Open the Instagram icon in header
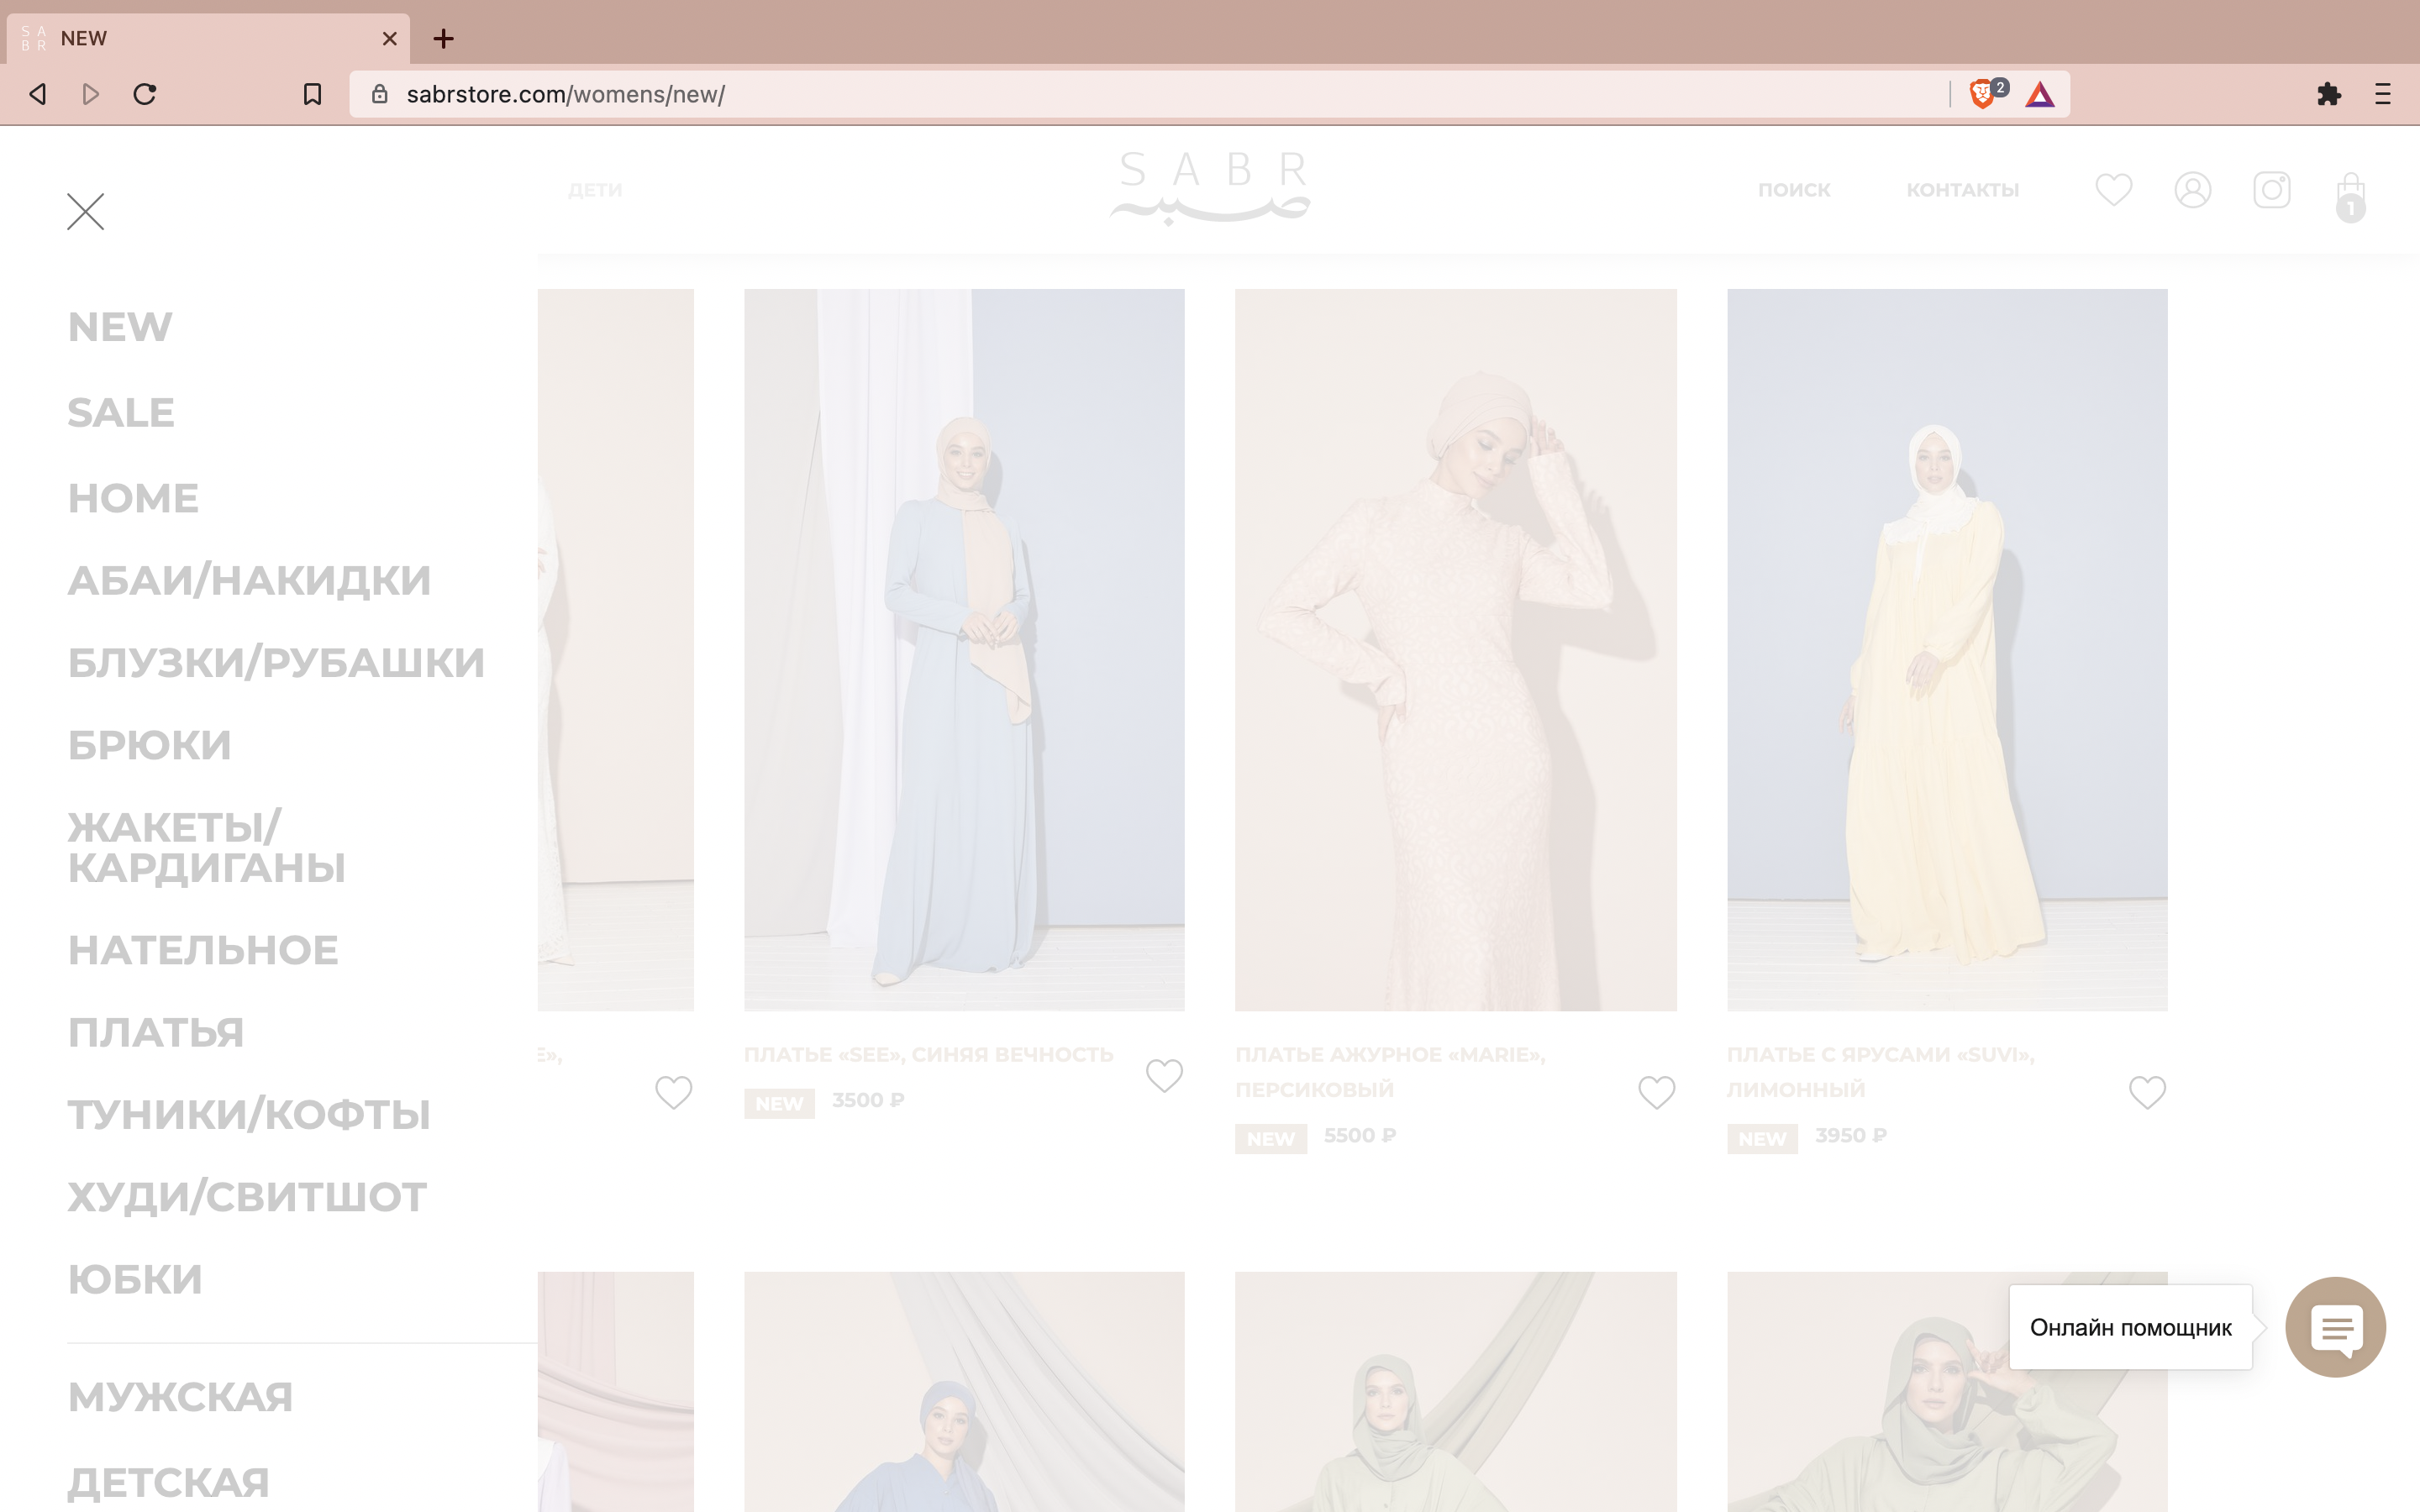 [x=2271, y=189]
